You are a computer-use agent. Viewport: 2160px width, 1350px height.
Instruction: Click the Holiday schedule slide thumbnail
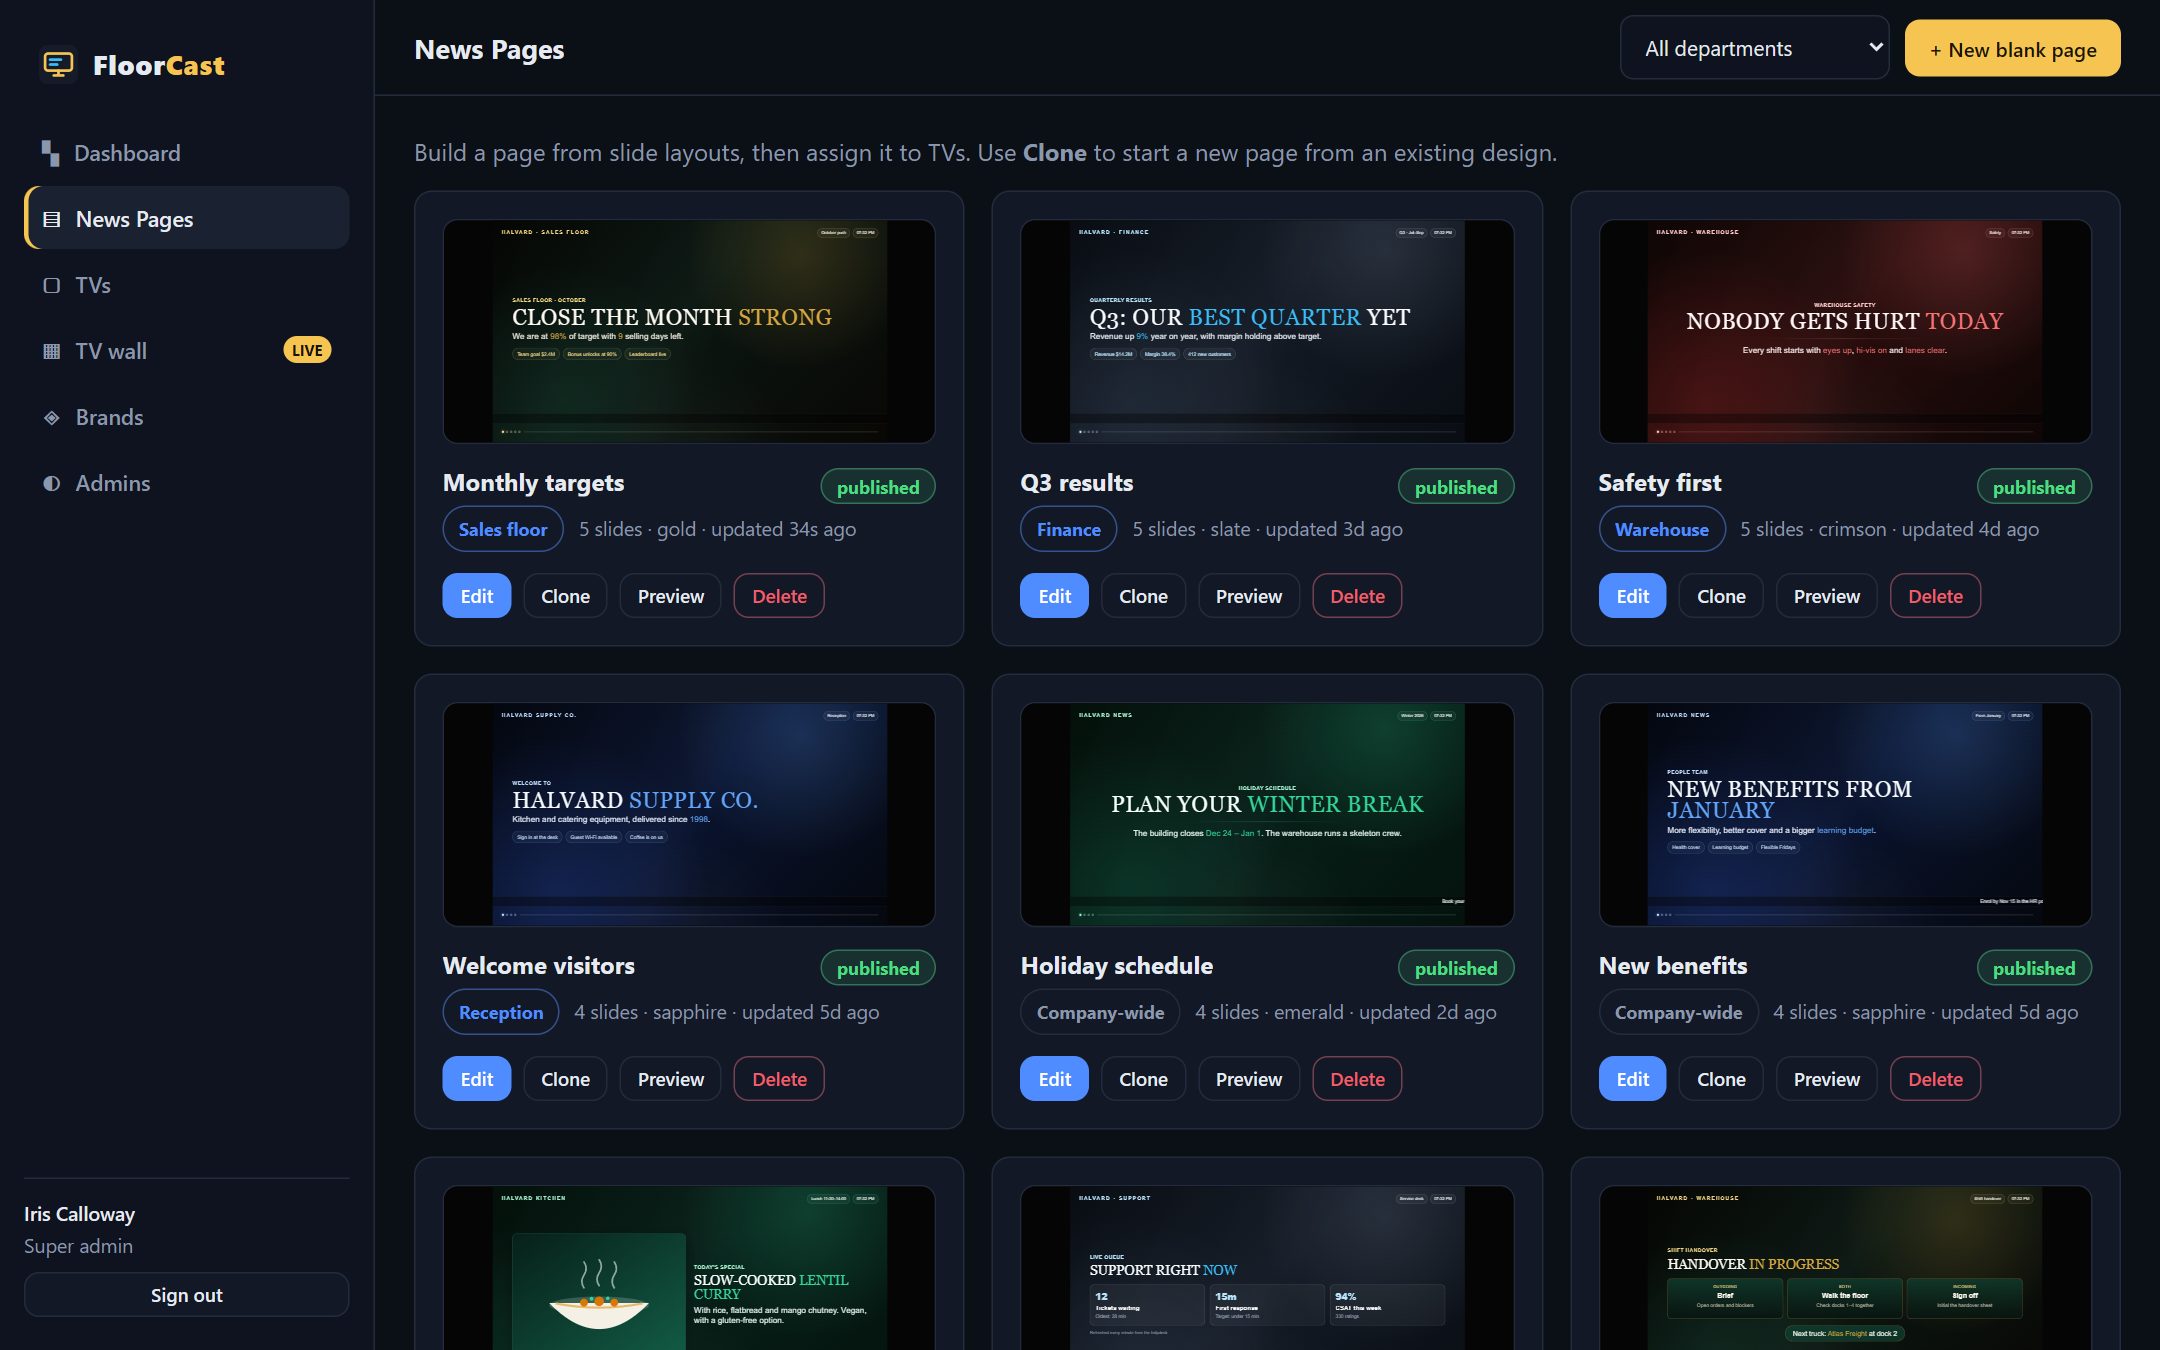click(1267, 814)
